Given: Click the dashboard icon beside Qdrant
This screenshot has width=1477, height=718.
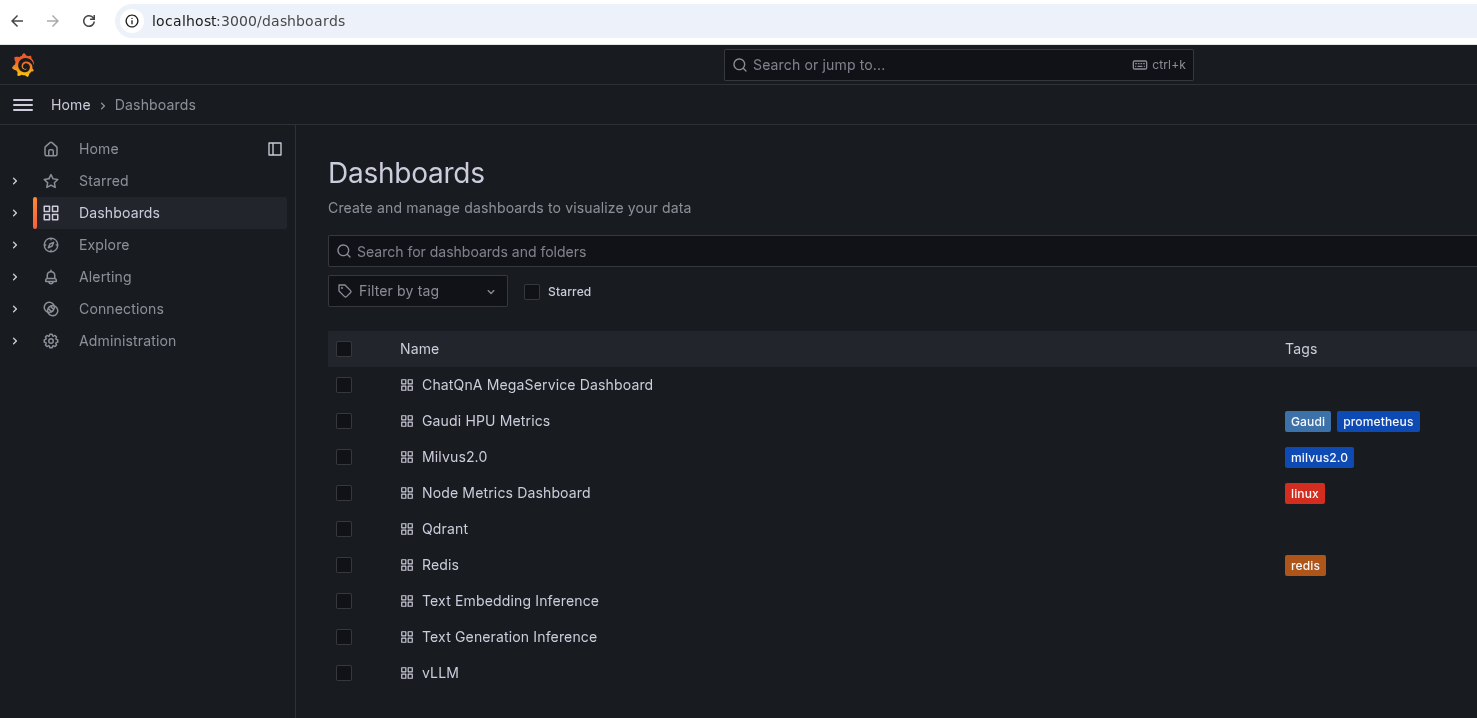Looking at the screenshot, I should pyautogui.click(x=407, y=529).
